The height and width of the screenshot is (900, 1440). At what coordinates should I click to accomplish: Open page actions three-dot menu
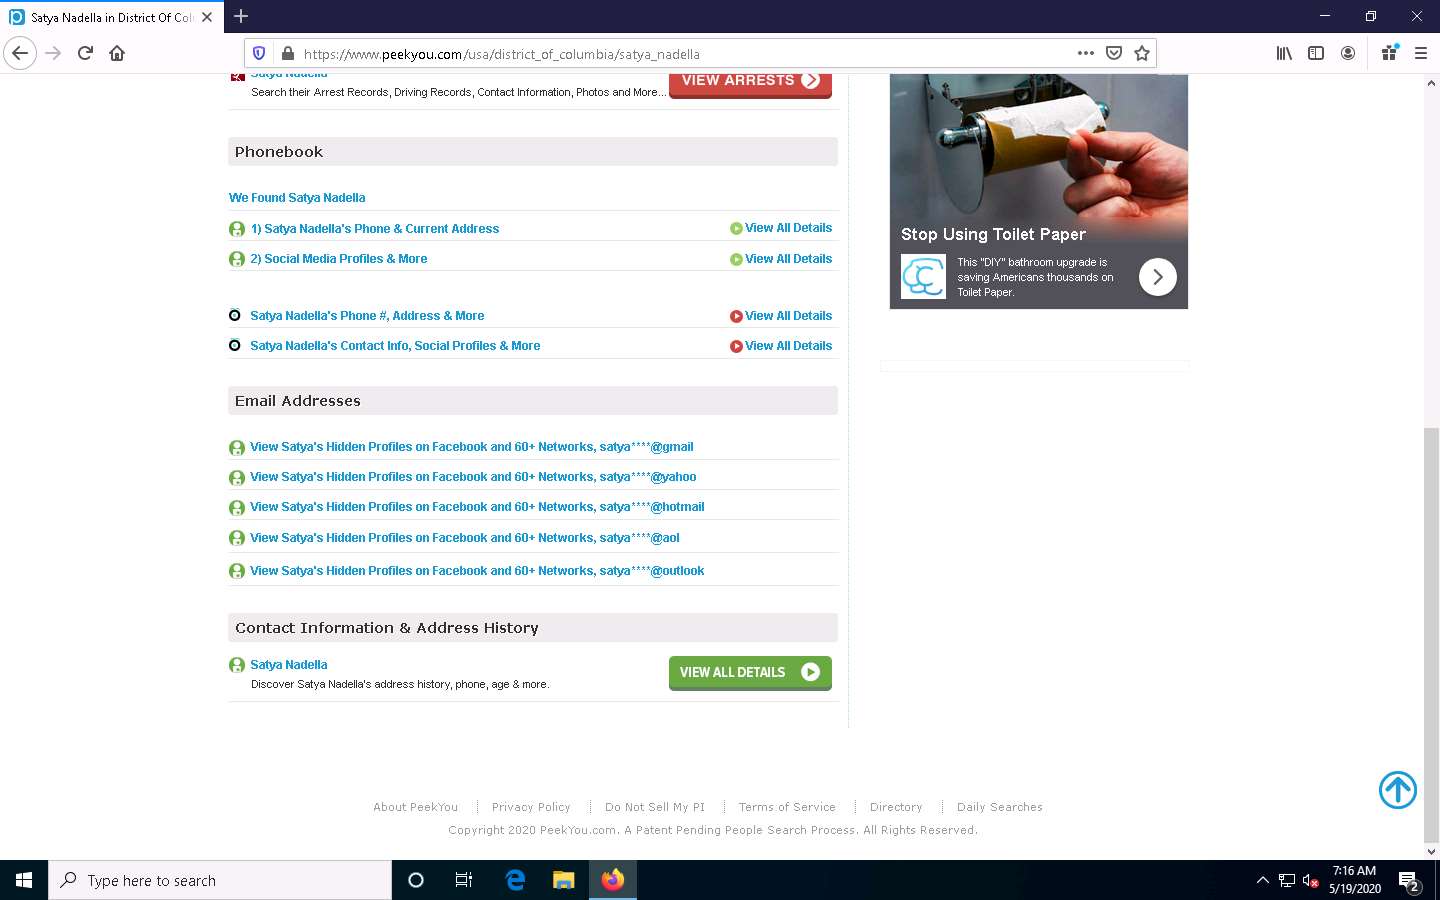coord(1085,53)
